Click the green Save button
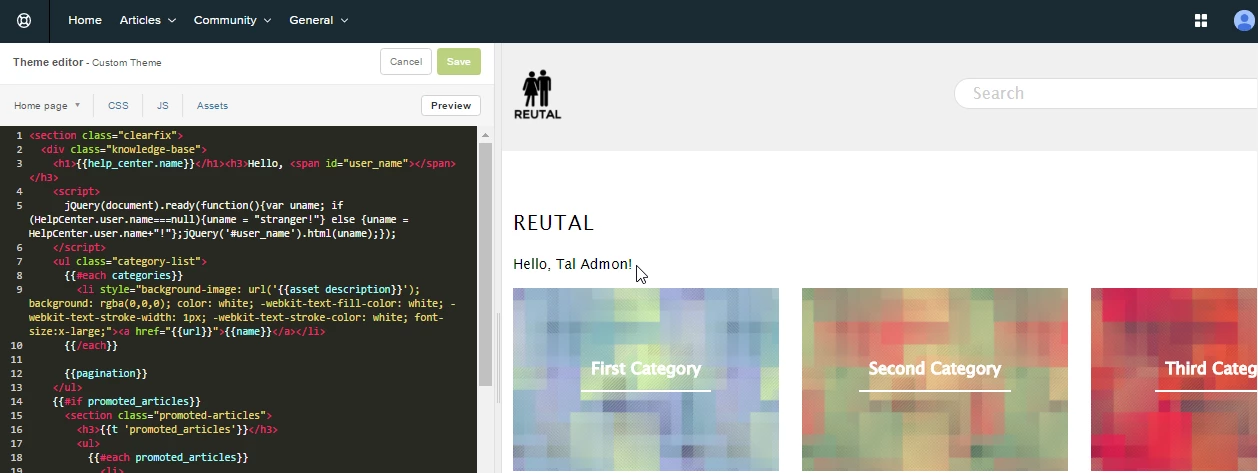Viewport: 1258px width, 473px height. point(459,62)
